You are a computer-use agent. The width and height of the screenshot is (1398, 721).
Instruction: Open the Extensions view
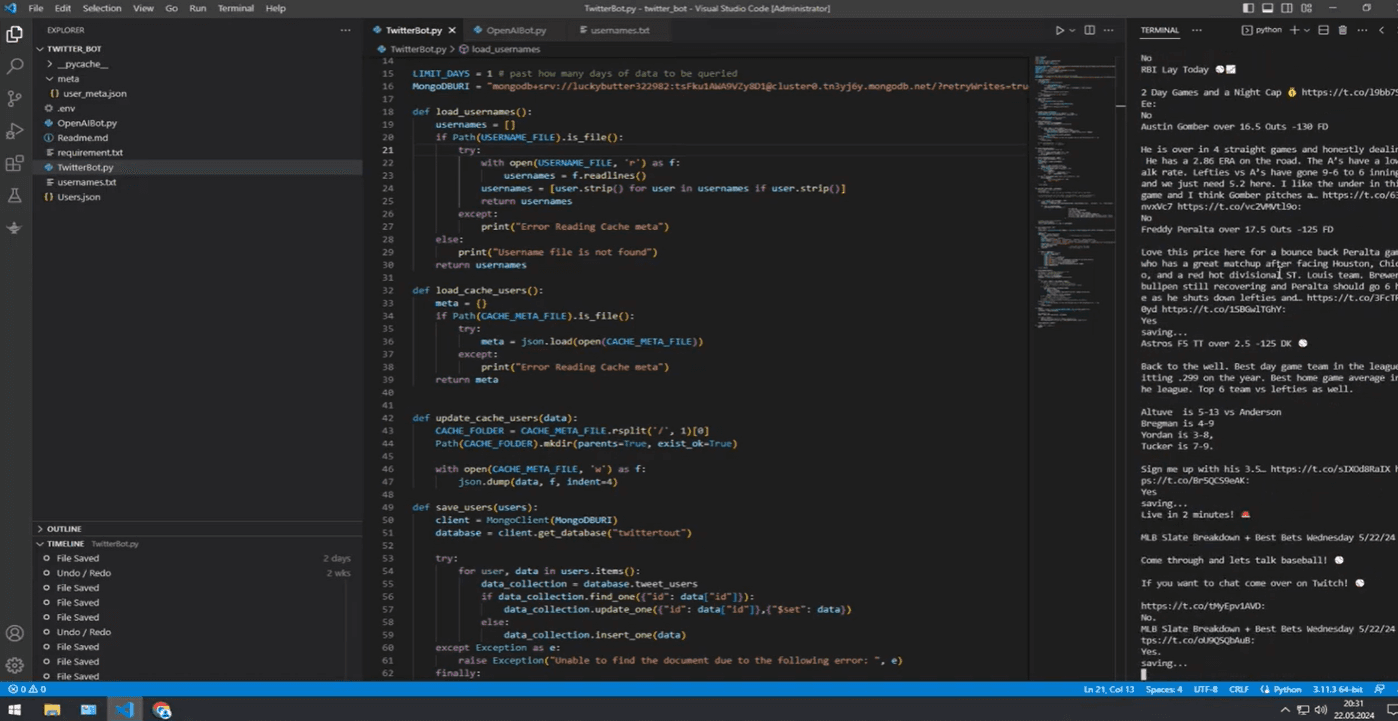[15, 163]
